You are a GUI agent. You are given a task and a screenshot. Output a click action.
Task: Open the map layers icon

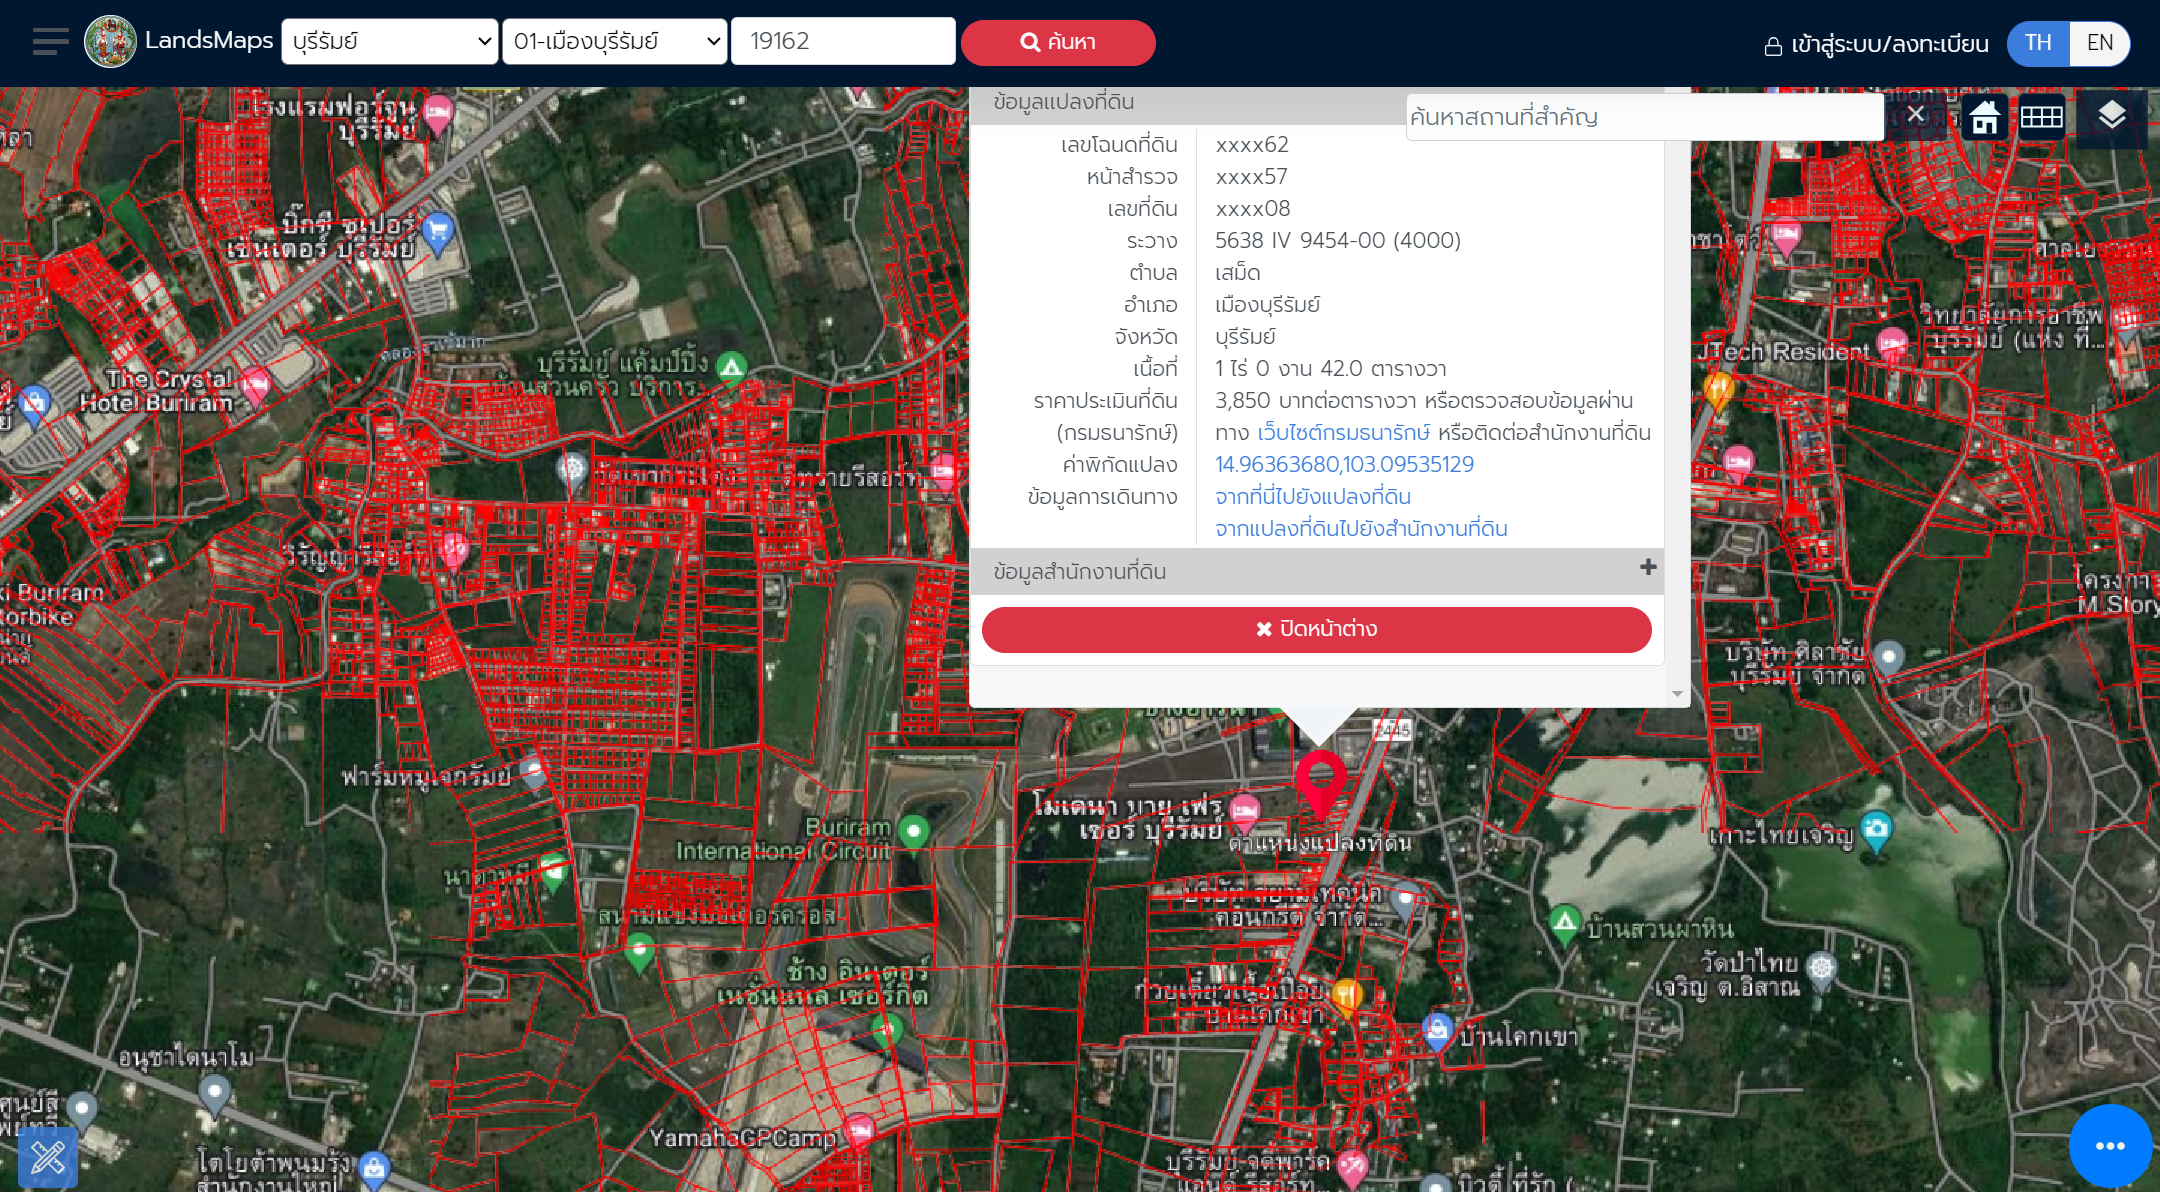point(2111,116)
